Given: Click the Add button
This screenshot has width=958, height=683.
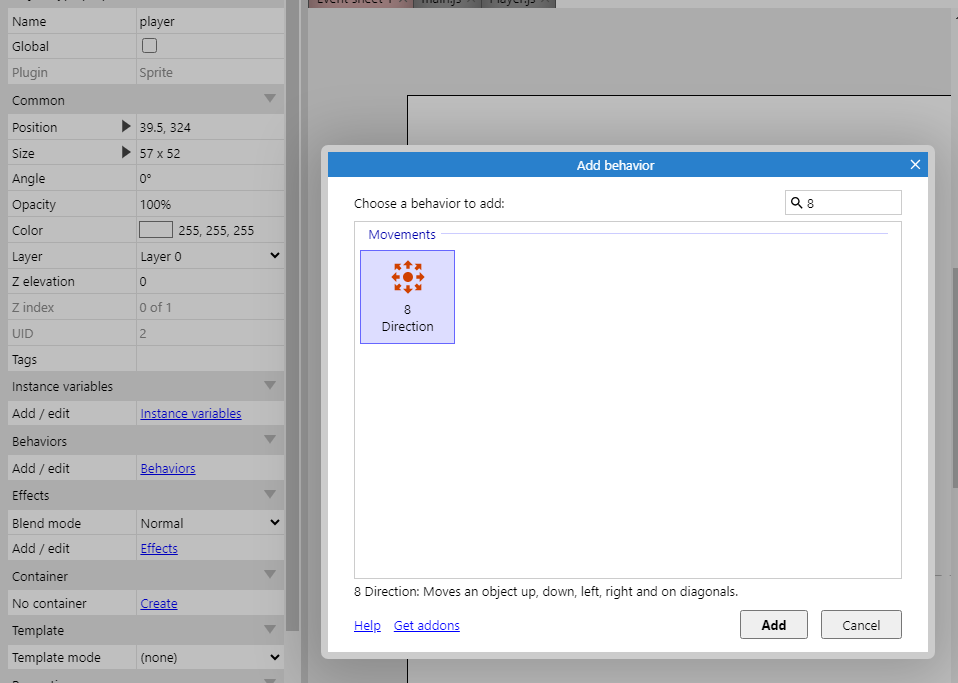Looking at the screenshot, I should point(773,625).
